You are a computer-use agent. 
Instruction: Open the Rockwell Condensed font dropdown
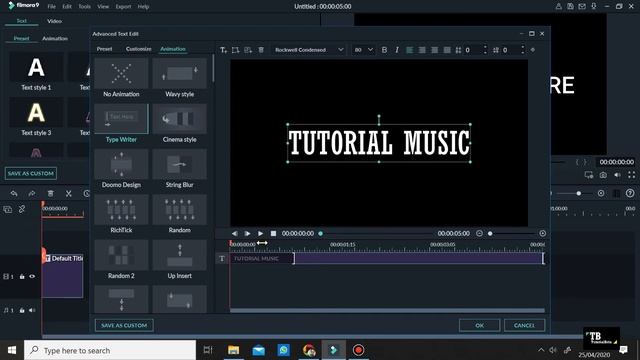click(x=309, y=50)
